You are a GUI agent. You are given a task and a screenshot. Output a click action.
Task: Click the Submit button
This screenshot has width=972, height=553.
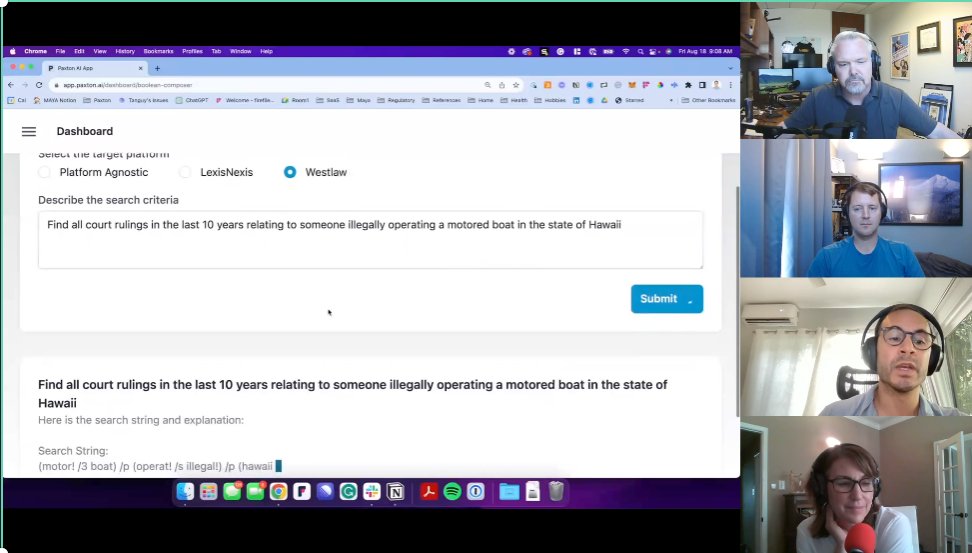666,299
